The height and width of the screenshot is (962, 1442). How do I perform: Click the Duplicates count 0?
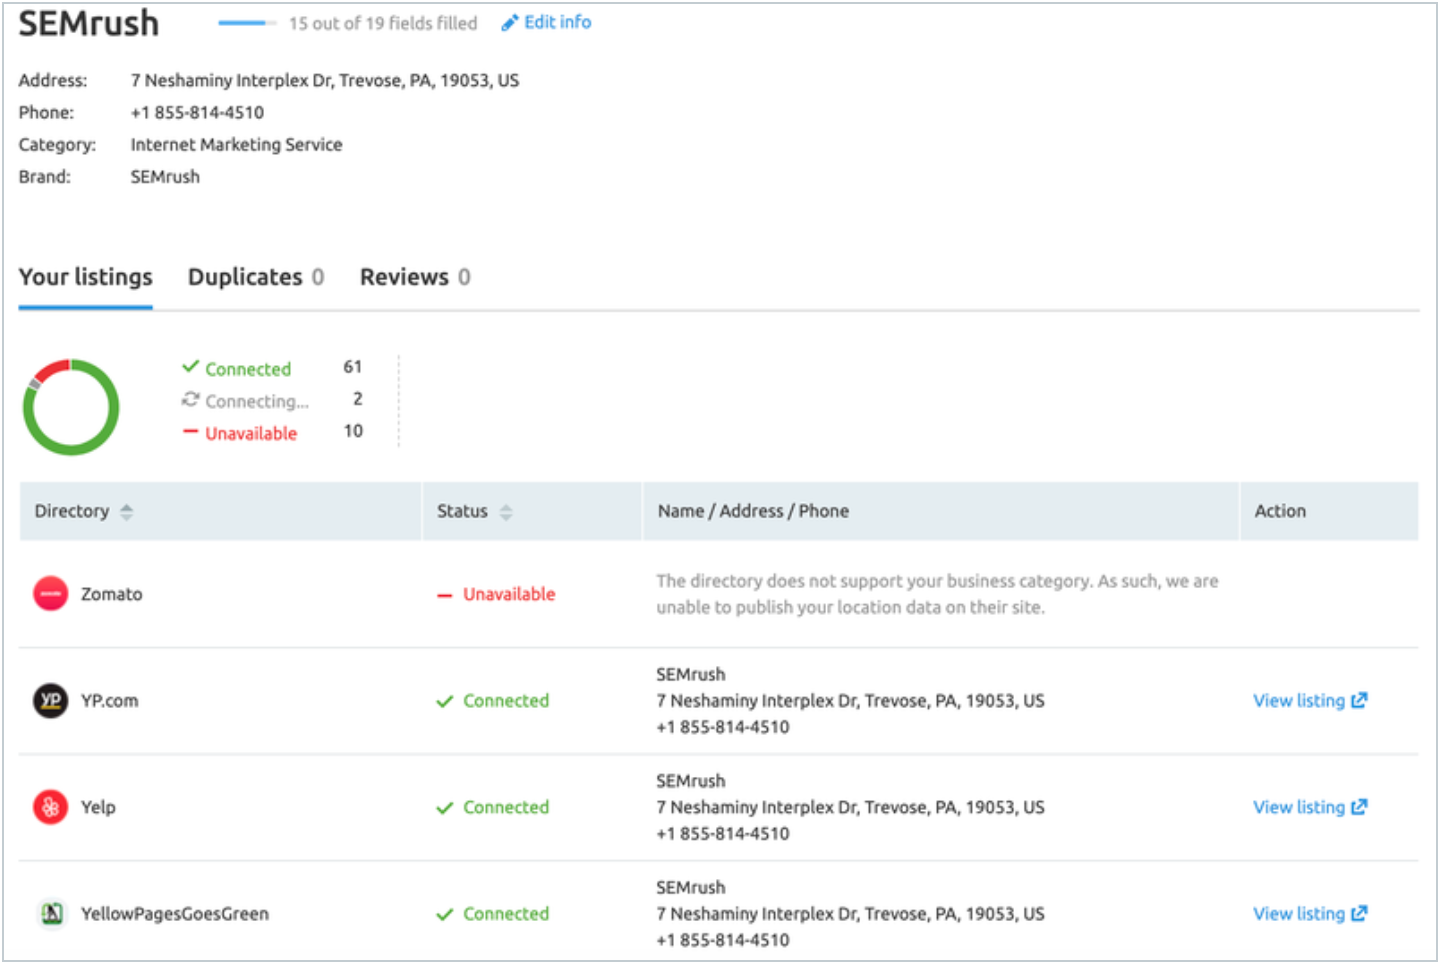click(x=318, y=277)
